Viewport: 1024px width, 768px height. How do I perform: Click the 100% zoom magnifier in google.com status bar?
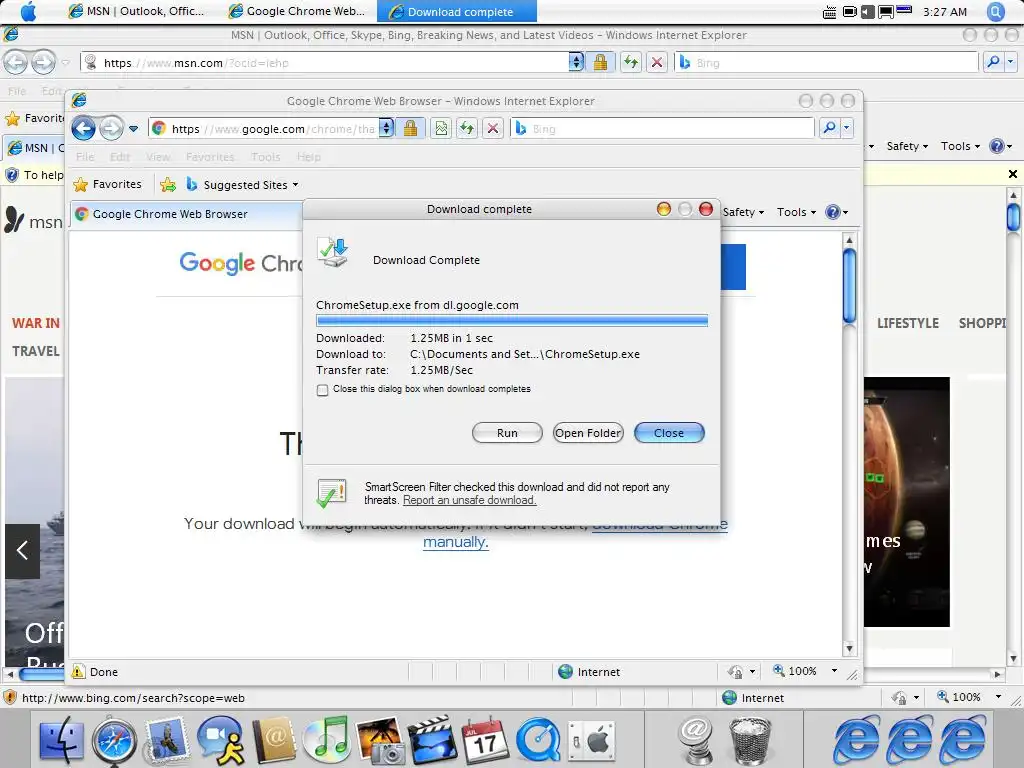pos(779,670)
